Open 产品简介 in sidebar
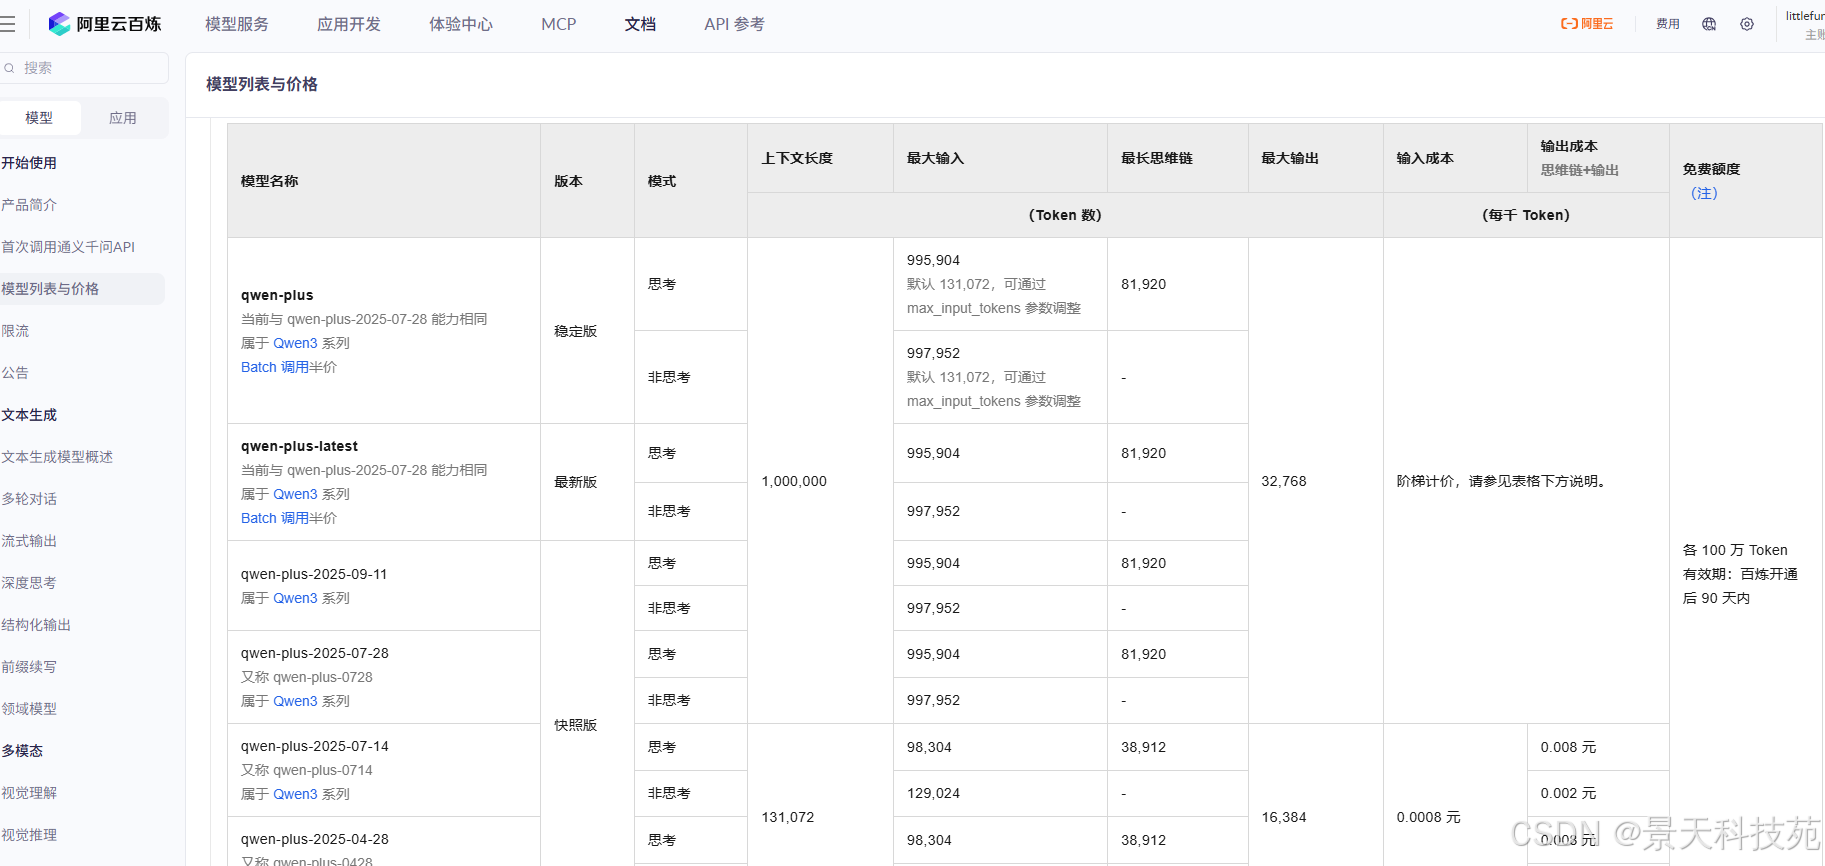 (29, 205)
